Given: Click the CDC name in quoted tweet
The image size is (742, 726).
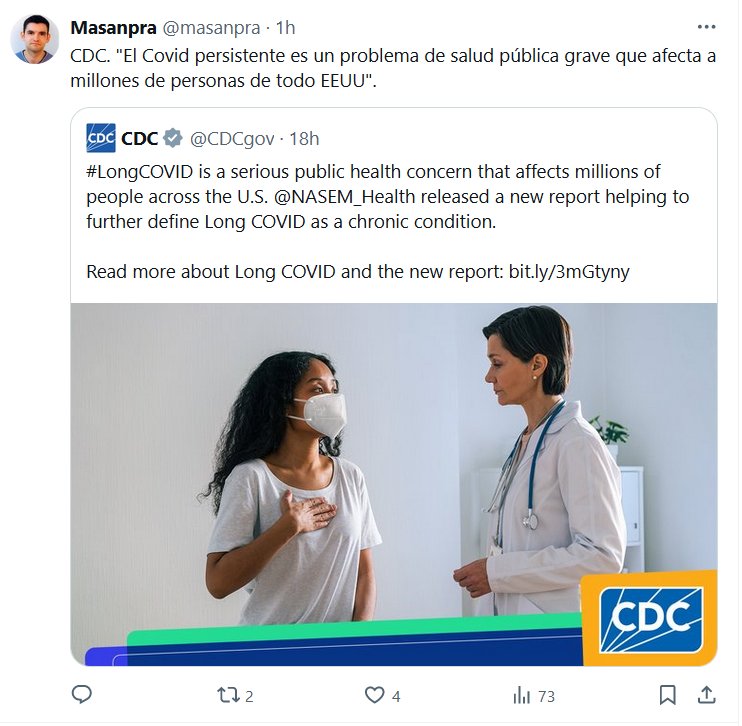Looking at the screenshot, I should pyautogui.click(x=139, y=138).
